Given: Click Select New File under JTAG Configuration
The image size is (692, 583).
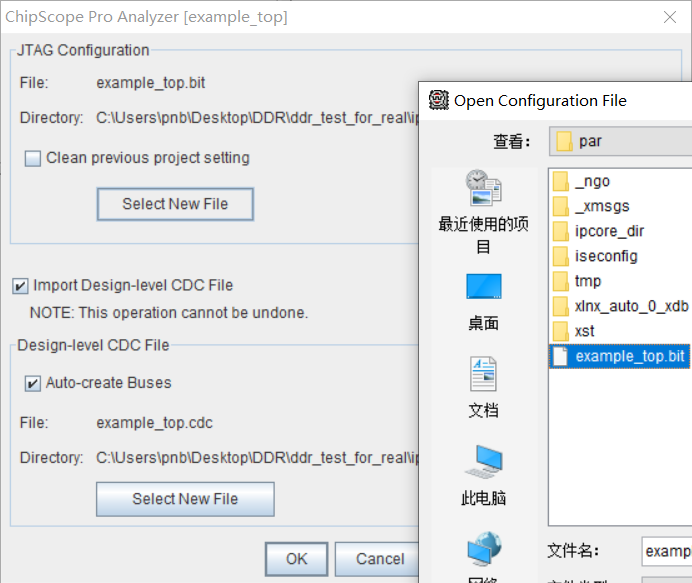Looking at the screenshot, I should pyautogui.click(x=175, y=204).
